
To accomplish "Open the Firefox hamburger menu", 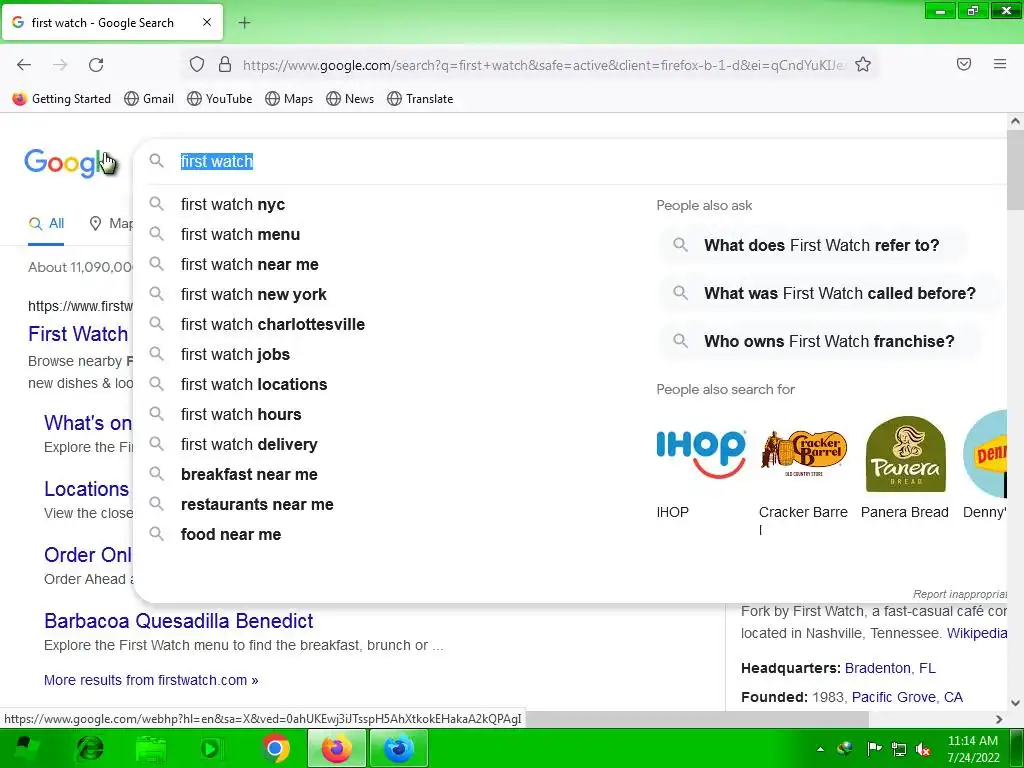I will [x=1000, y=64].
